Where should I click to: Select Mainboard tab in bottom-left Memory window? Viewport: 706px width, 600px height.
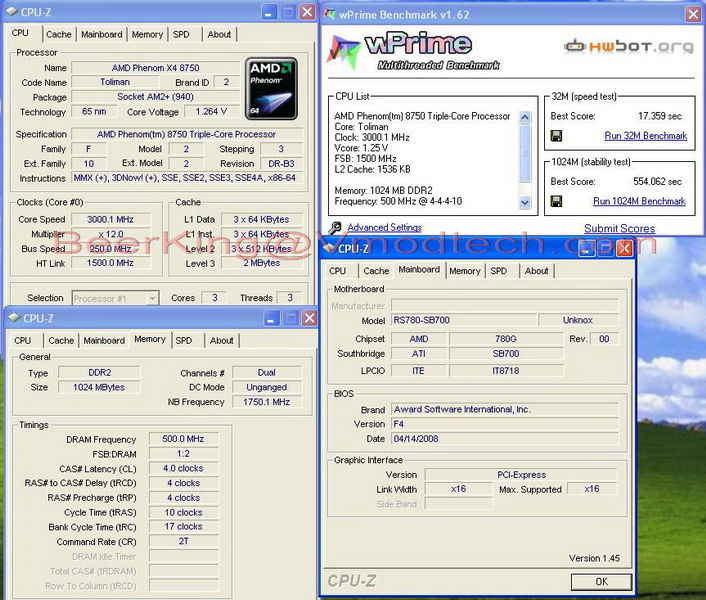(x=104, y=340)
